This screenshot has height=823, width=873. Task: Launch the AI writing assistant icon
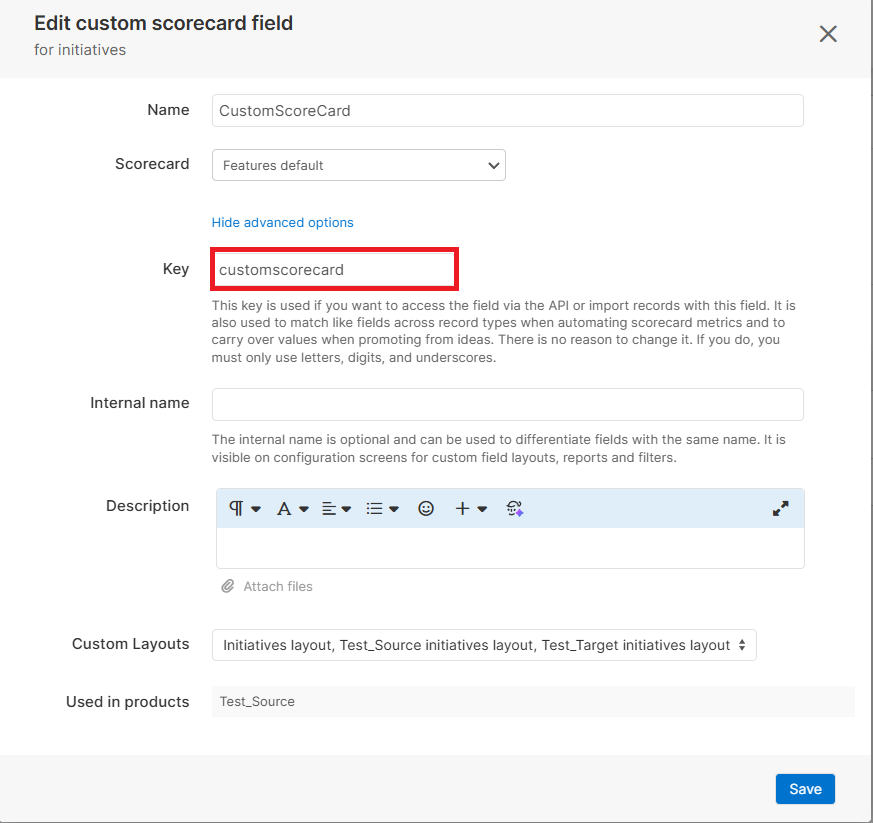tap(515, 509)
